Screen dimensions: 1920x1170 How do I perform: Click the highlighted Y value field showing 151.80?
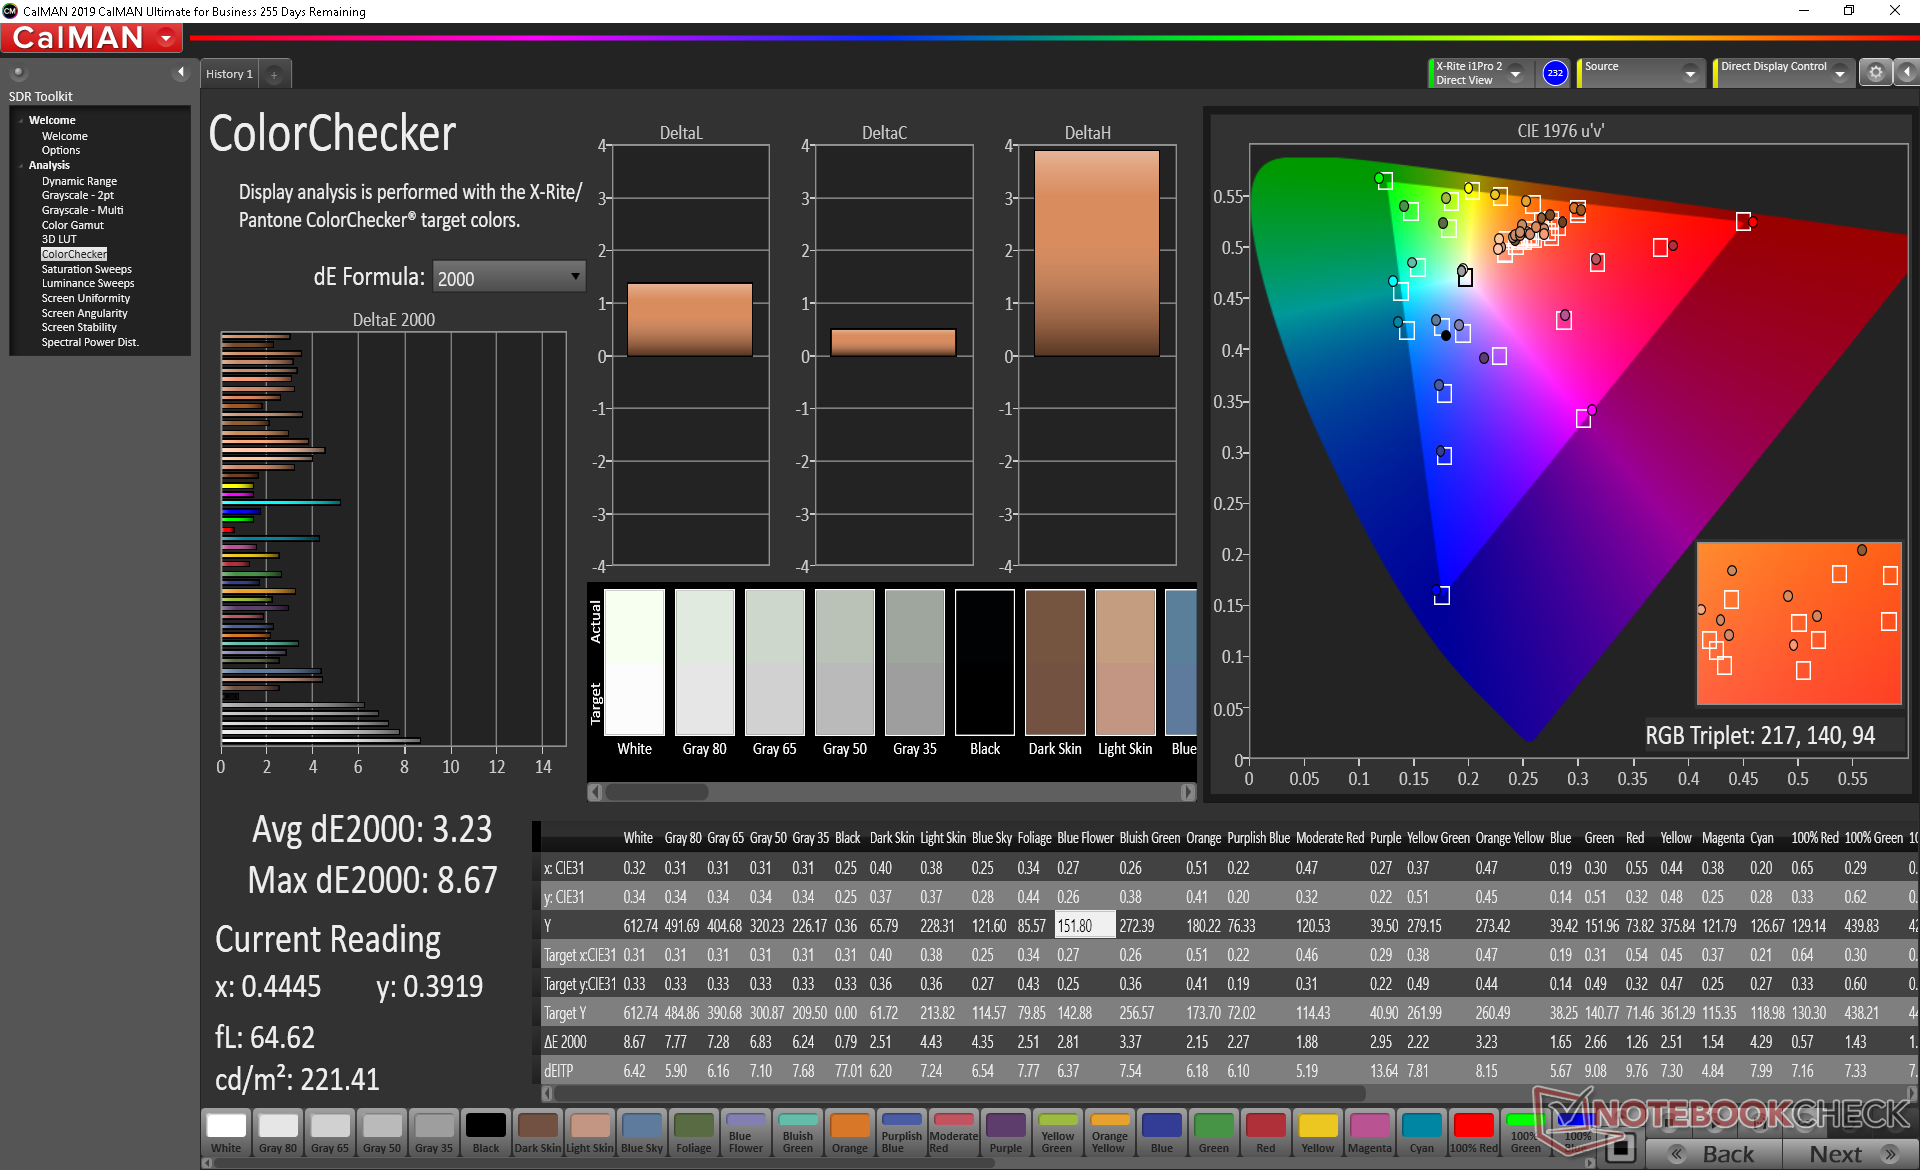1083,925
